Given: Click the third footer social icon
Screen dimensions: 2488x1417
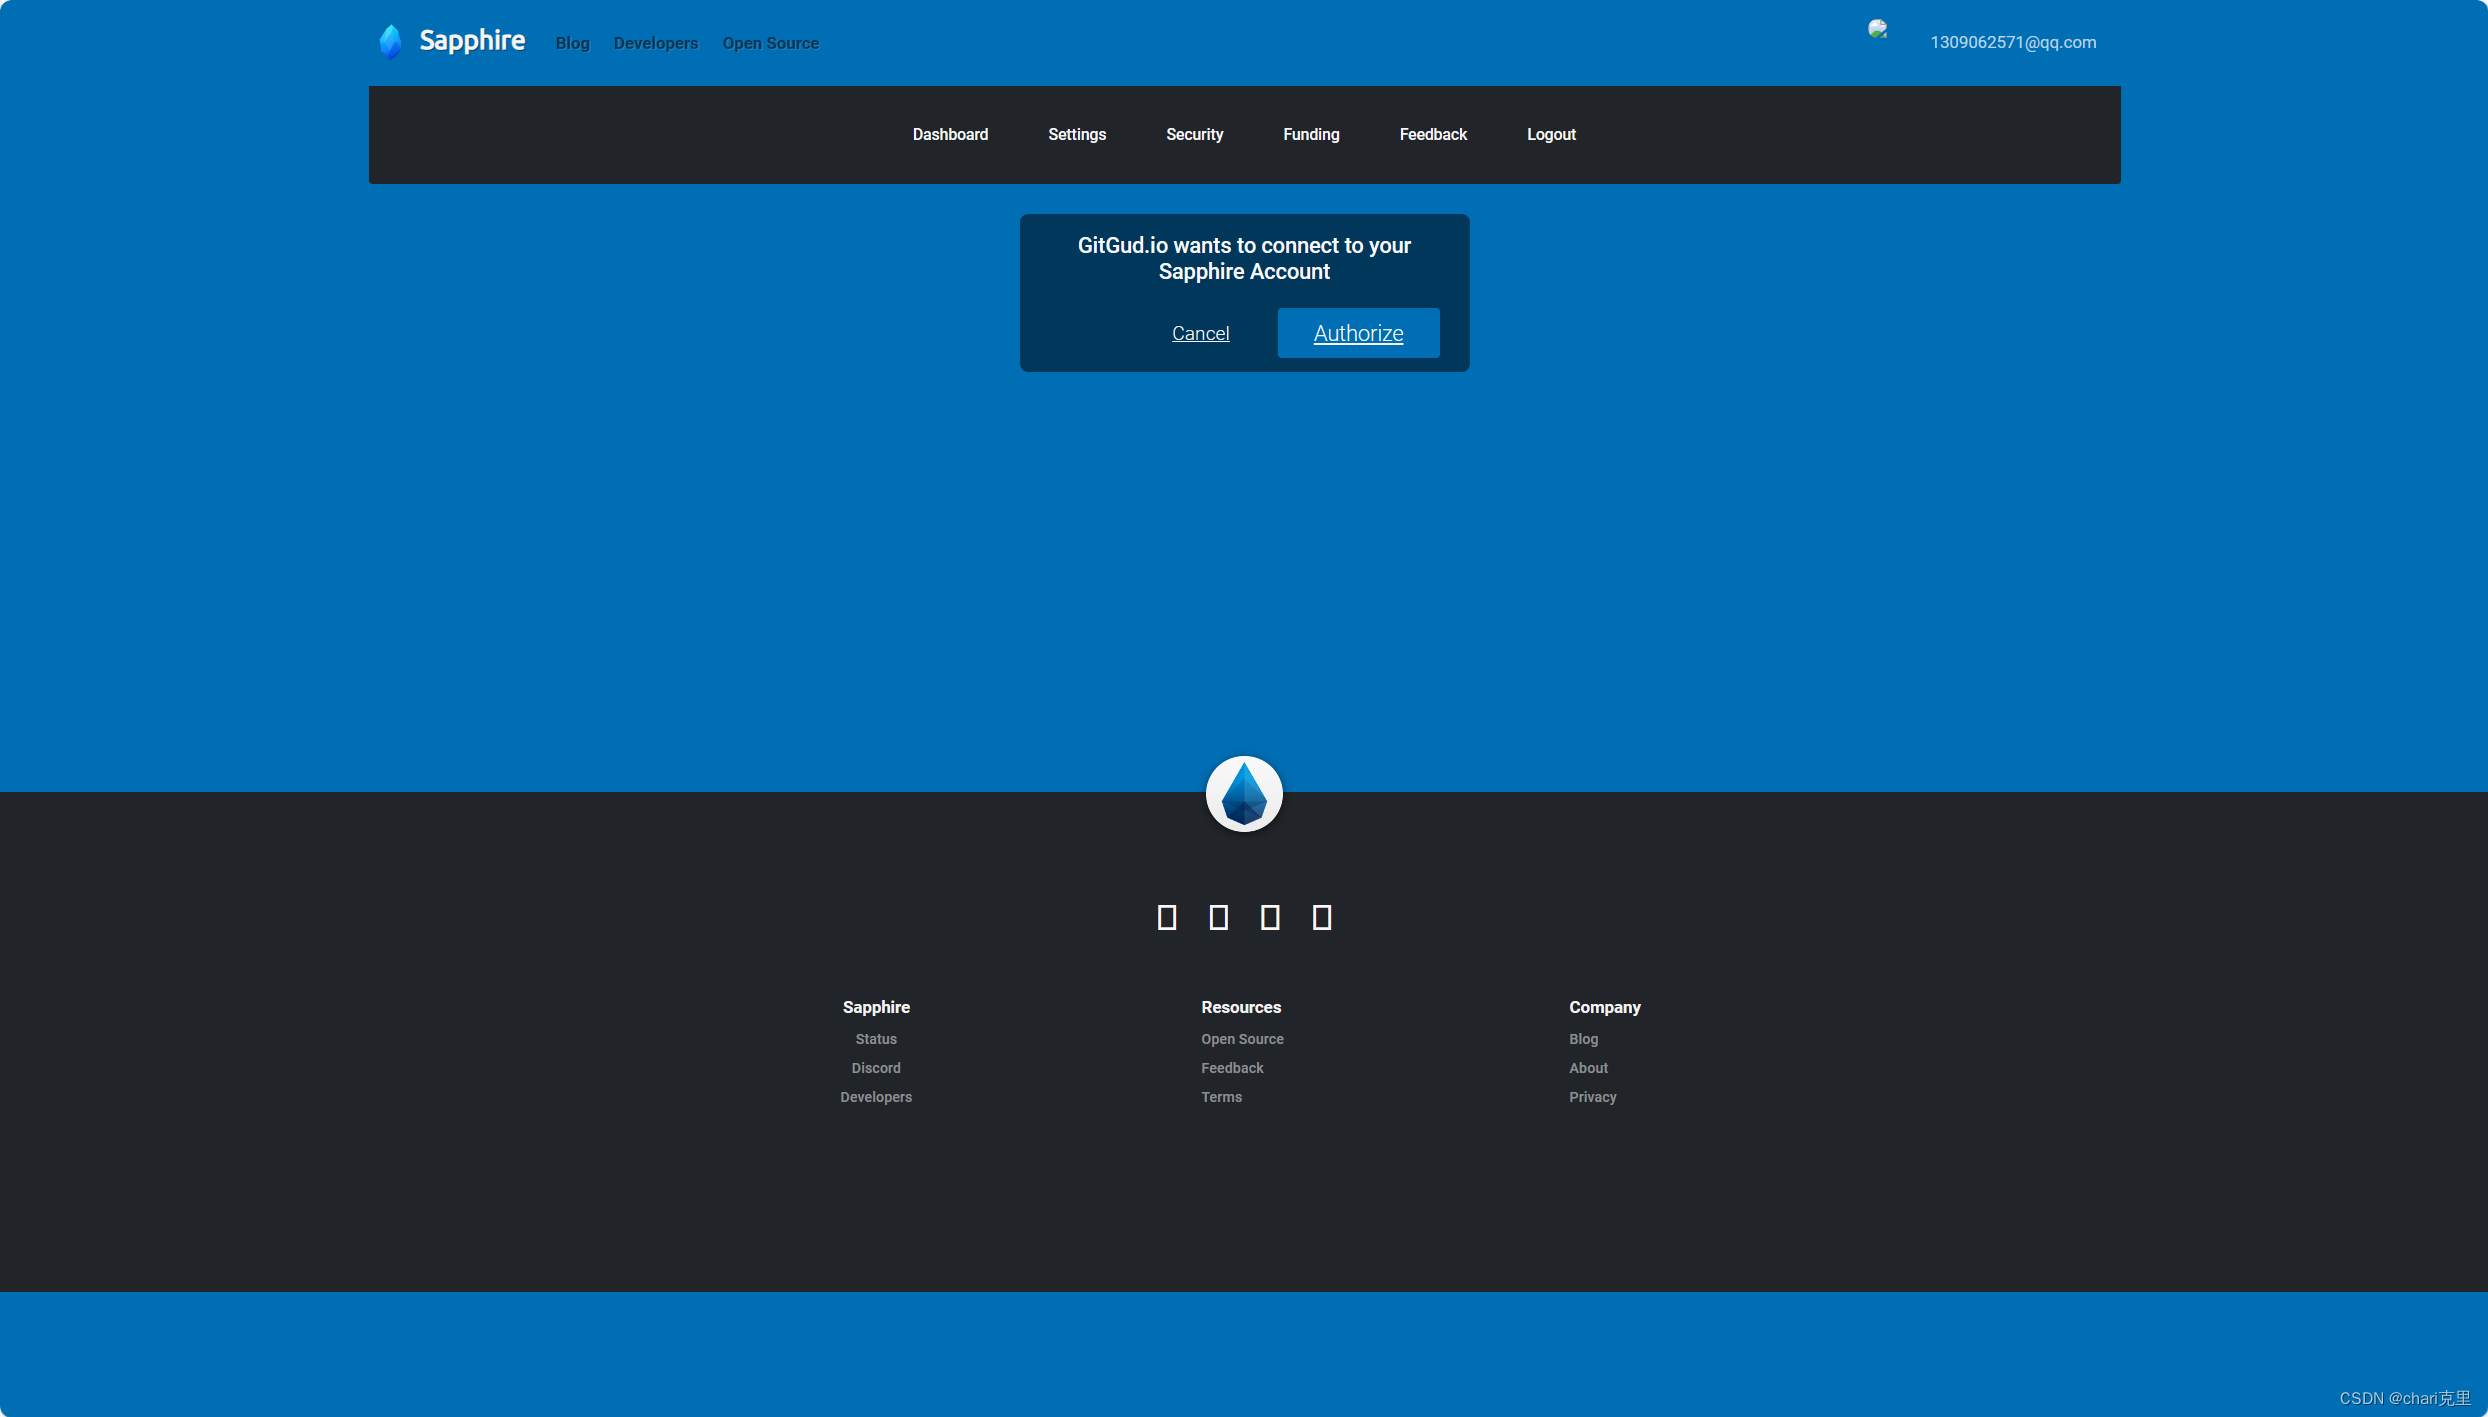Looking at the screenshot, I should pos(1270,917).
